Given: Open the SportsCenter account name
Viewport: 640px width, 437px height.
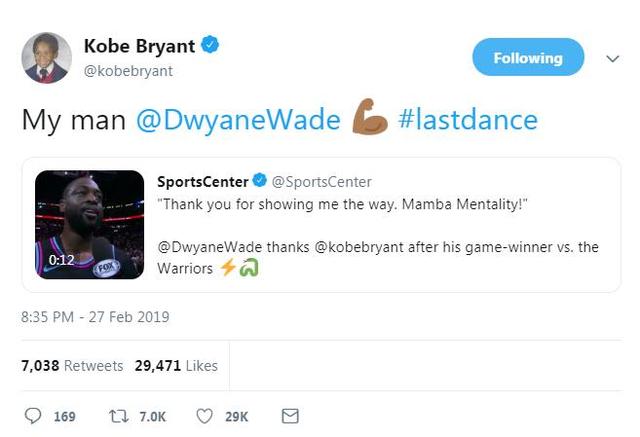Looking at the screenshot, I should tap(203, 182).
